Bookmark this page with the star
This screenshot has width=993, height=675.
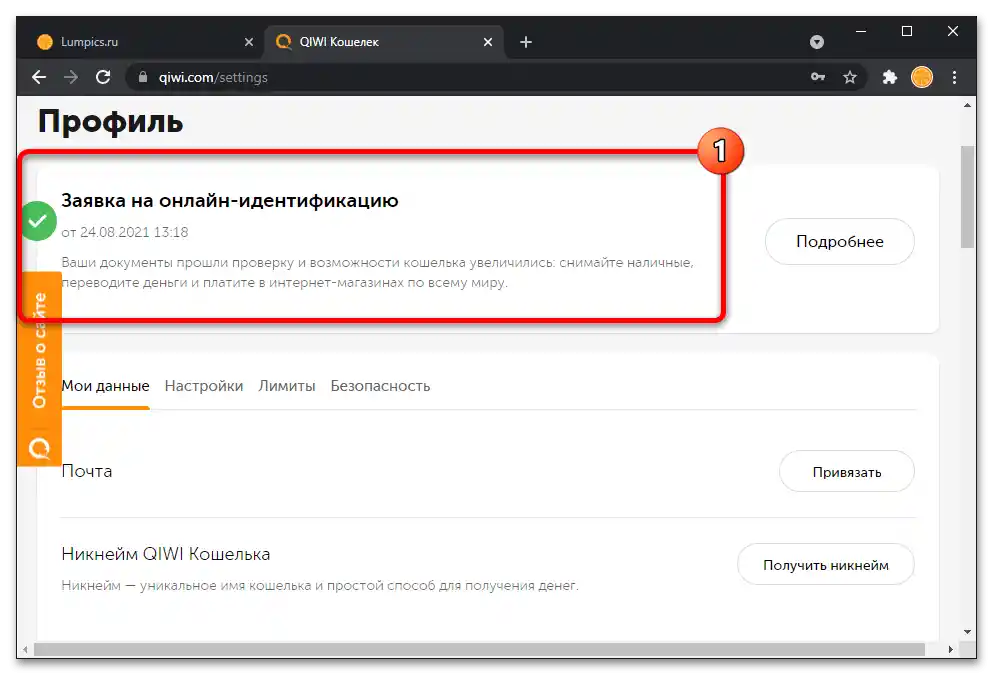tap(850, 77)
